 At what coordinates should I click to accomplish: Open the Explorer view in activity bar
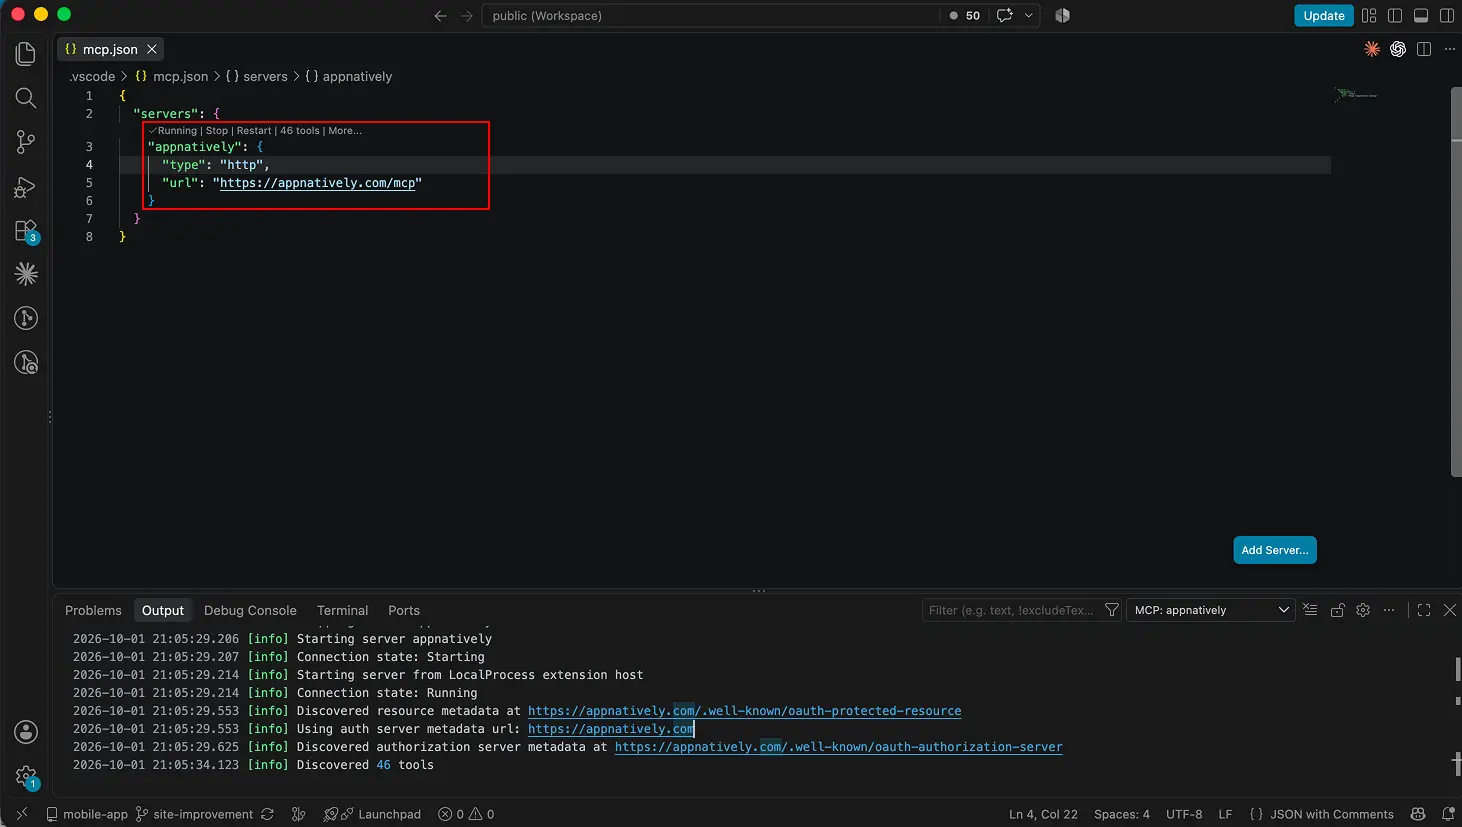pyautogui.click(x=26, y=54)
